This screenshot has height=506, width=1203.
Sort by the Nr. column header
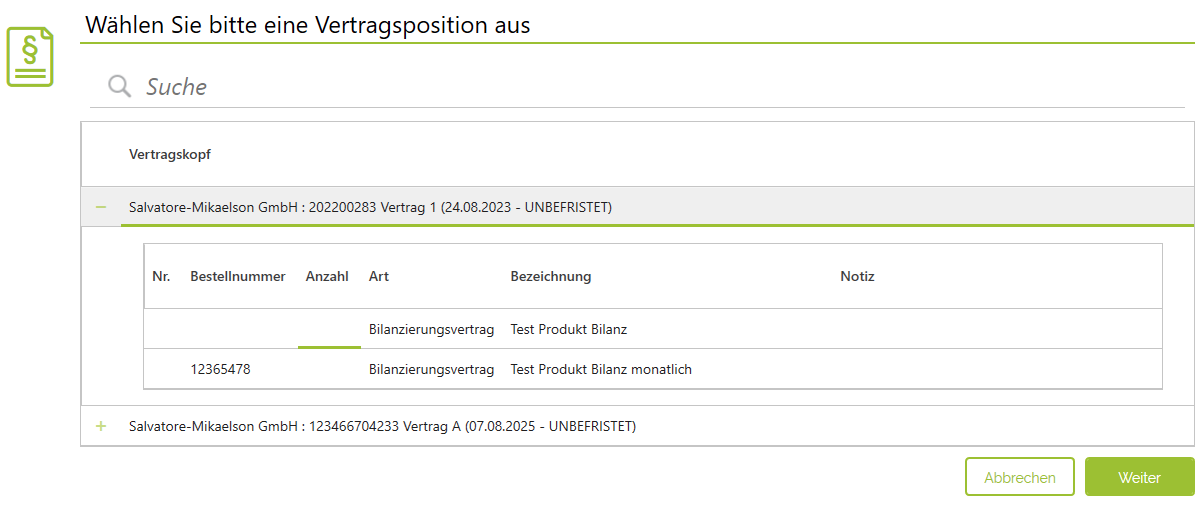(162, 276)
